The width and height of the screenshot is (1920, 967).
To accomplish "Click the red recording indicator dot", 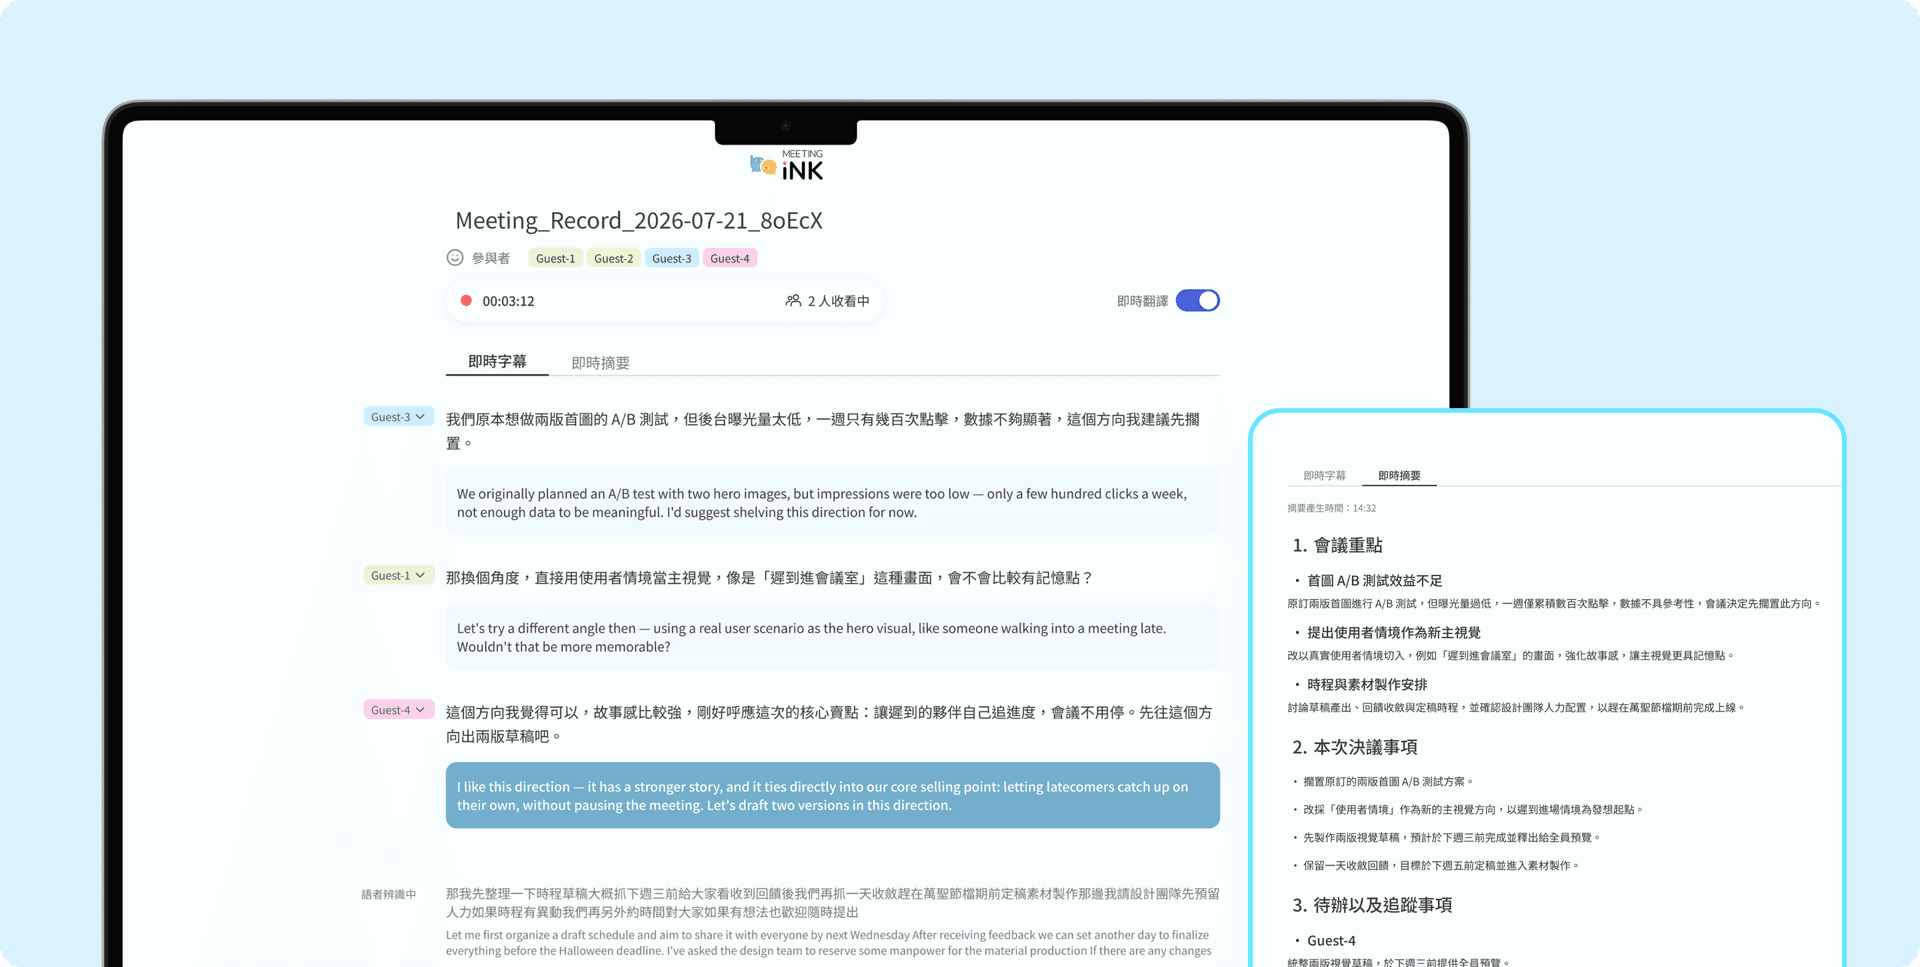I will [466, 300].
